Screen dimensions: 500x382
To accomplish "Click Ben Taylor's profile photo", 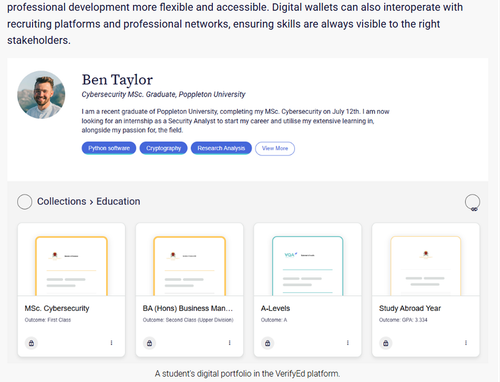I will pyautogui.click(x=41, y=95).
